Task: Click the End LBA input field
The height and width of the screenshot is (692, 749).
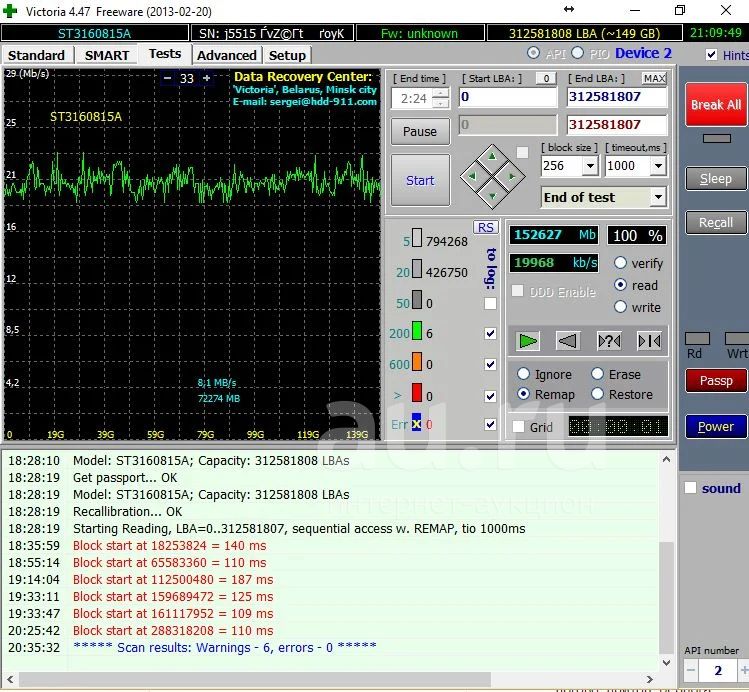Action: point(617,97)
